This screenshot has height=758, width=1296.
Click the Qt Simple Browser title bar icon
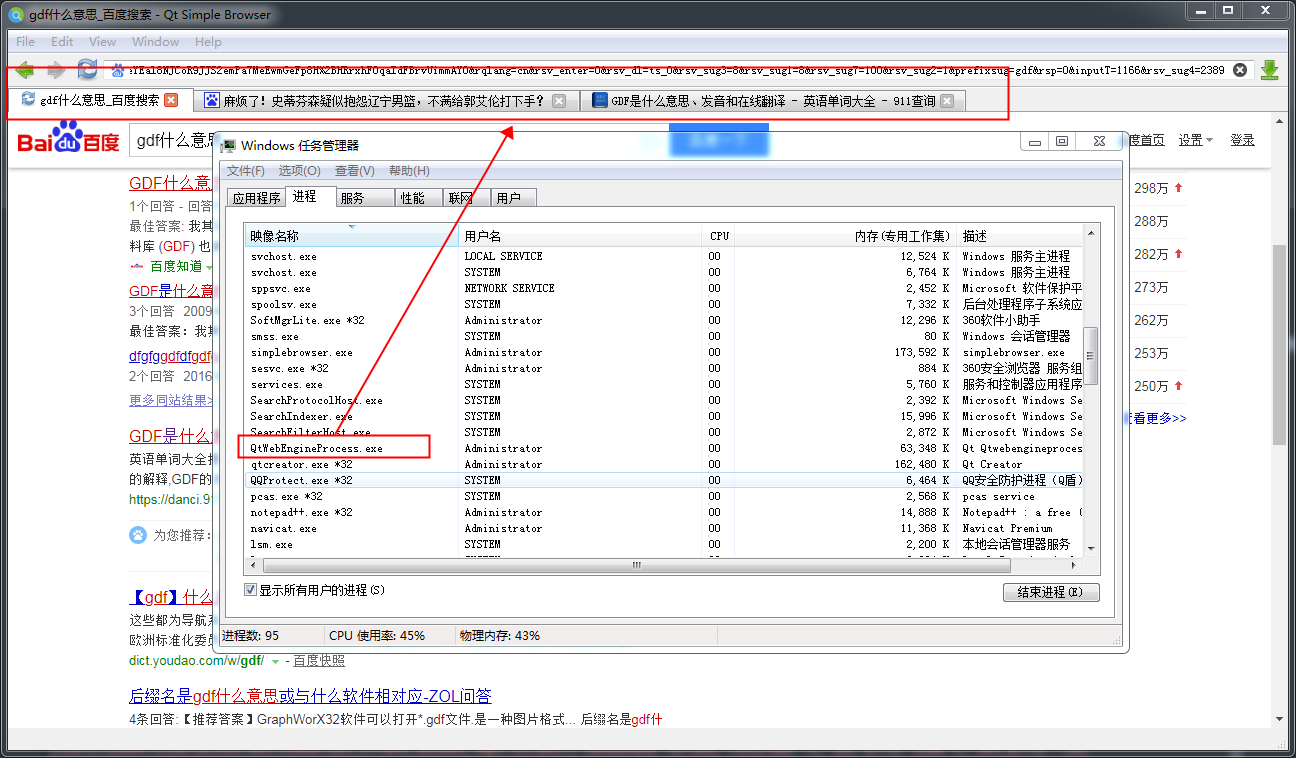[x=16, y=14]
